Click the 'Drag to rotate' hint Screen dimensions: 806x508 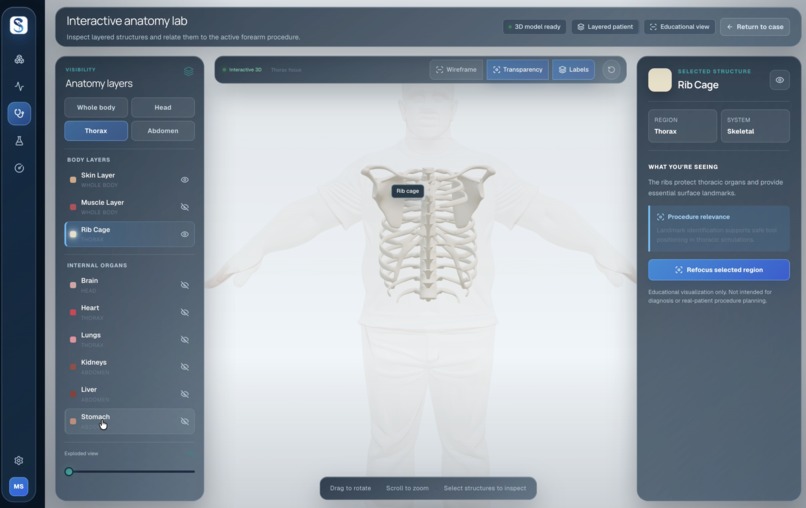pyautogui.click(x=350, y=488)
